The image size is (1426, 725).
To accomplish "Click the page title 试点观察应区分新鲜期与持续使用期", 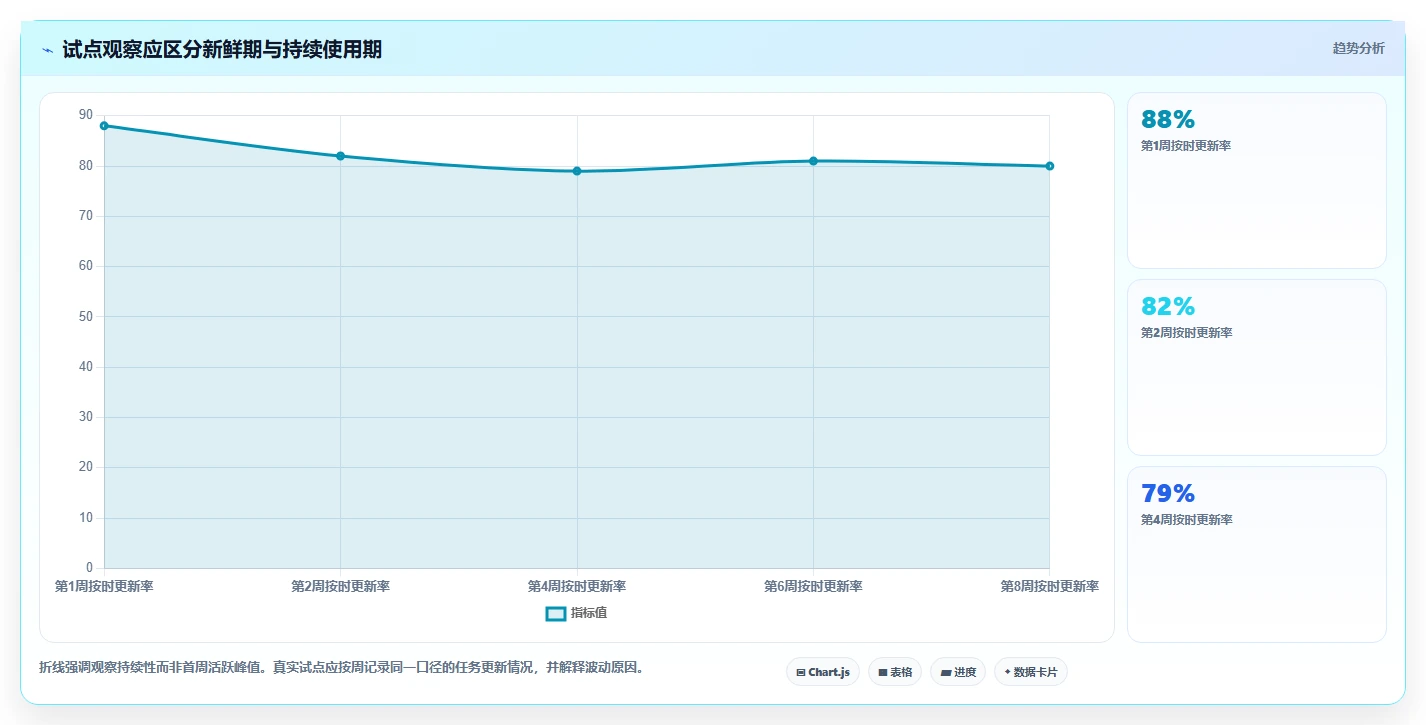I will (x=222, y=49).
